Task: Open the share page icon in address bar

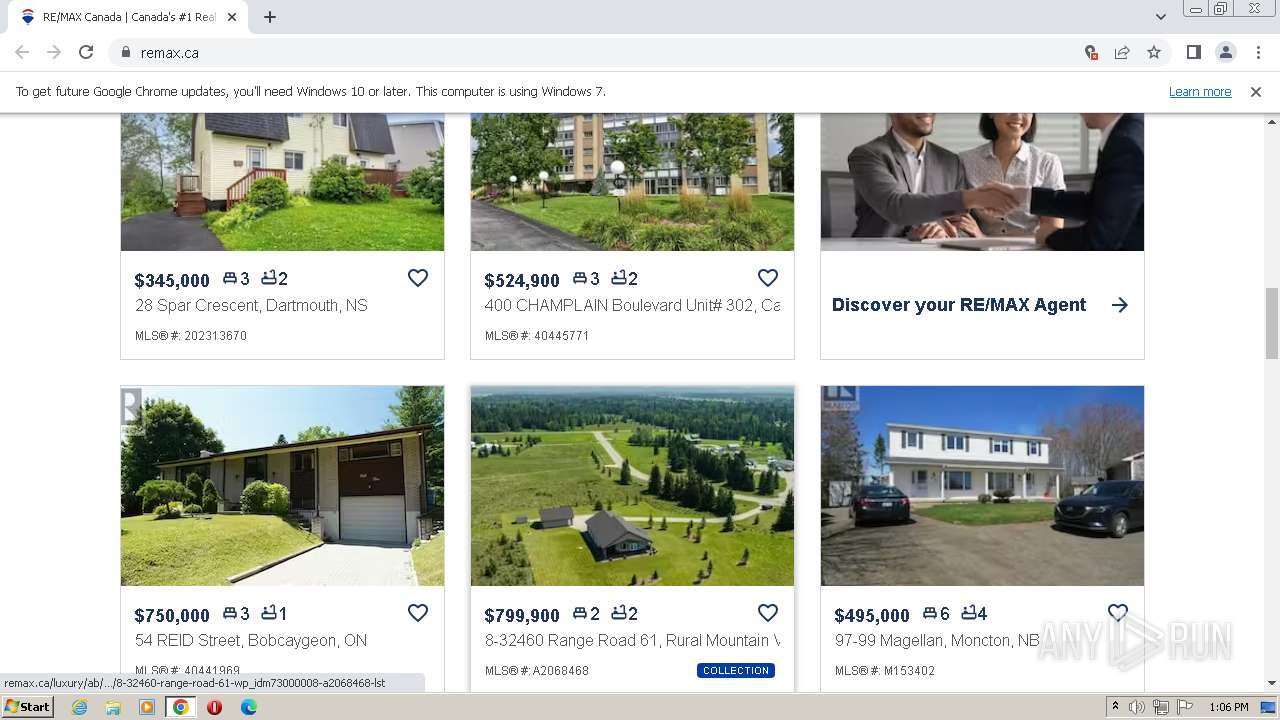Action: tap(1122, 52)
